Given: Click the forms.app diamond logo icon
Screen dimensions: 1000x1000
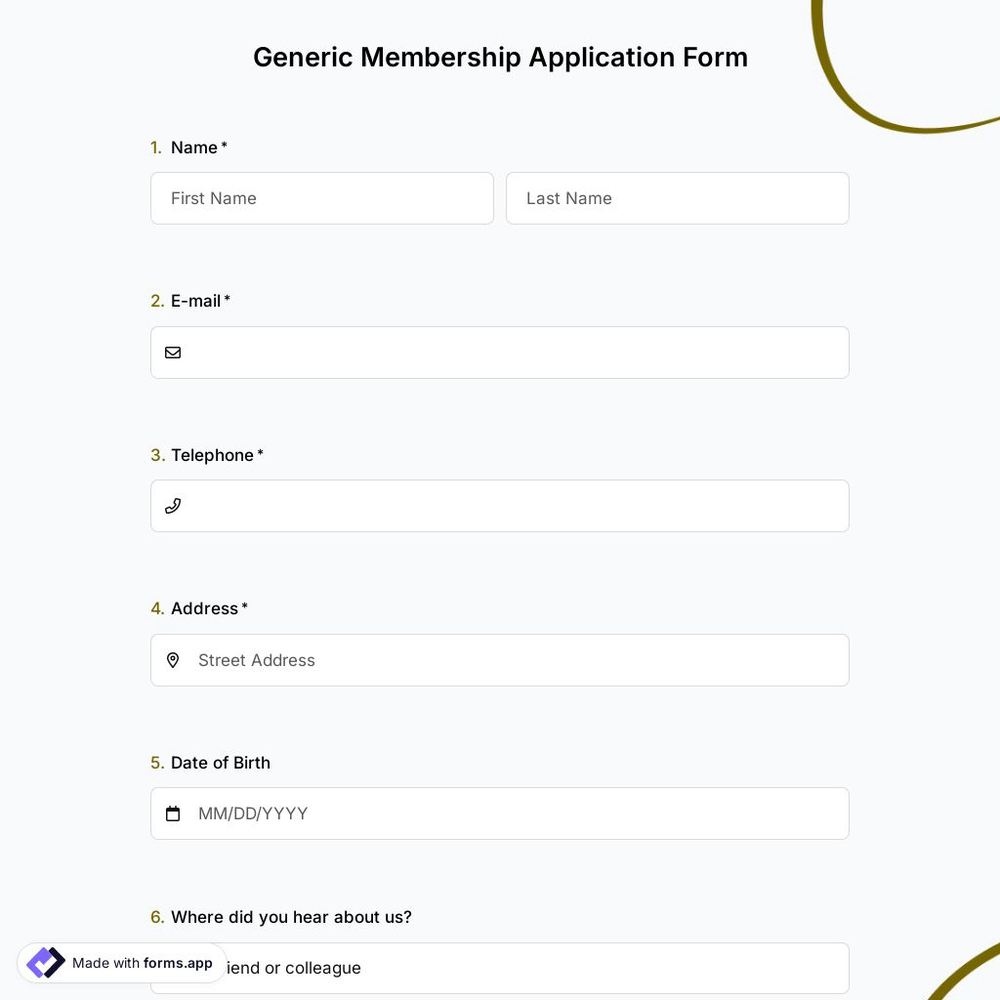Looking at the screenshot, I should coord(45,962).
